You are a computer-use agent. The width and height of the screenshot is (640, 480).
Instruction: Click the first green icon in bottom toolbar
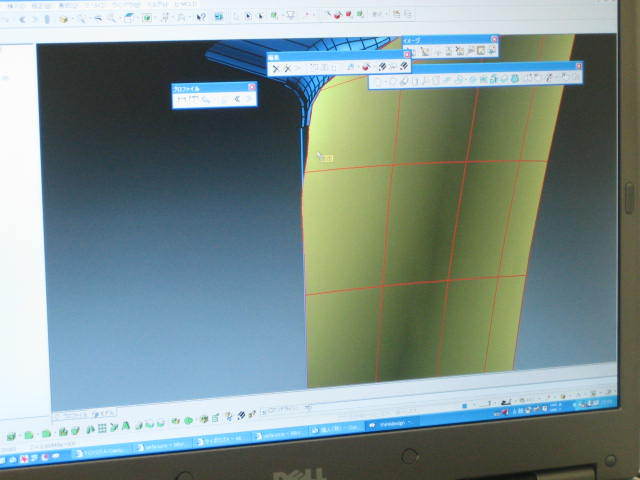(9, 434)
